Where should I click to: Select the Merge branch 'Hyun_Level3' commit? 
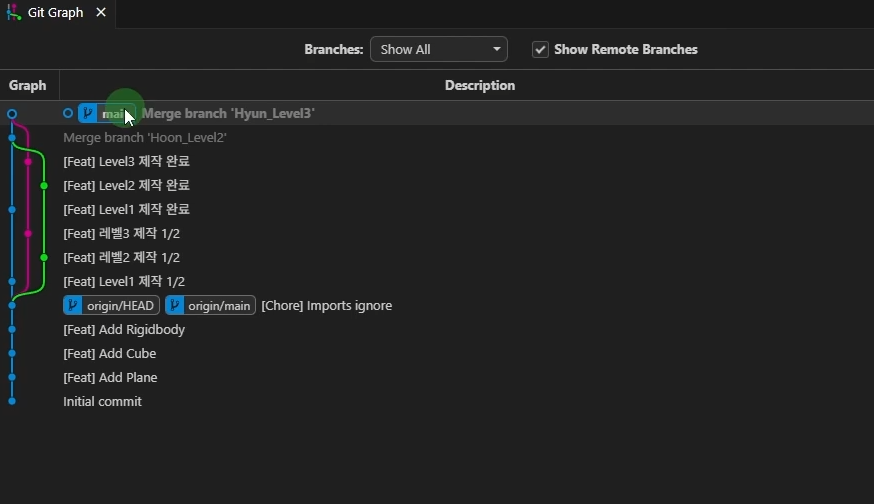228,113
